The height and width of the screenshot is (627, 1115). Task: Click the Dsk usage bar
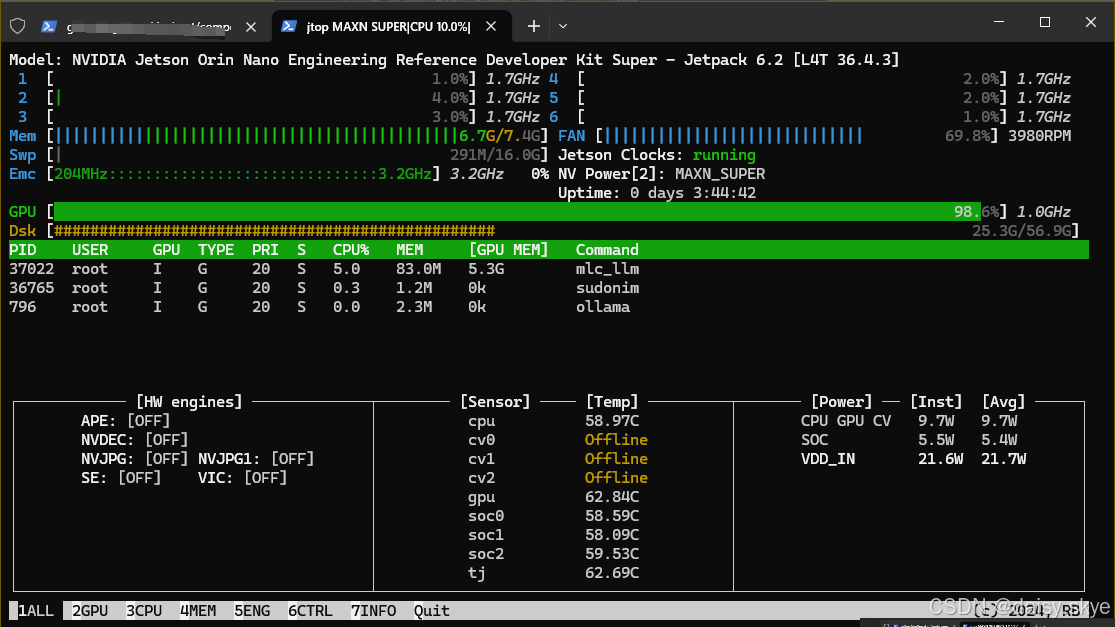click(563, 231)
